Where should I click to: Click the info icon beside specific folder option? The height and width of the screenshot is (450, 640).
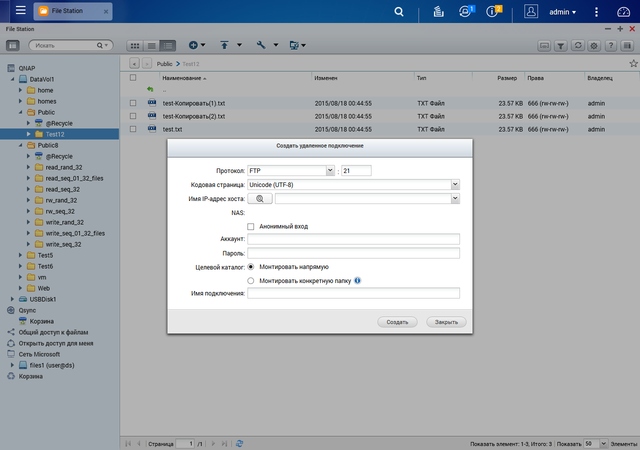coord(357,281)
